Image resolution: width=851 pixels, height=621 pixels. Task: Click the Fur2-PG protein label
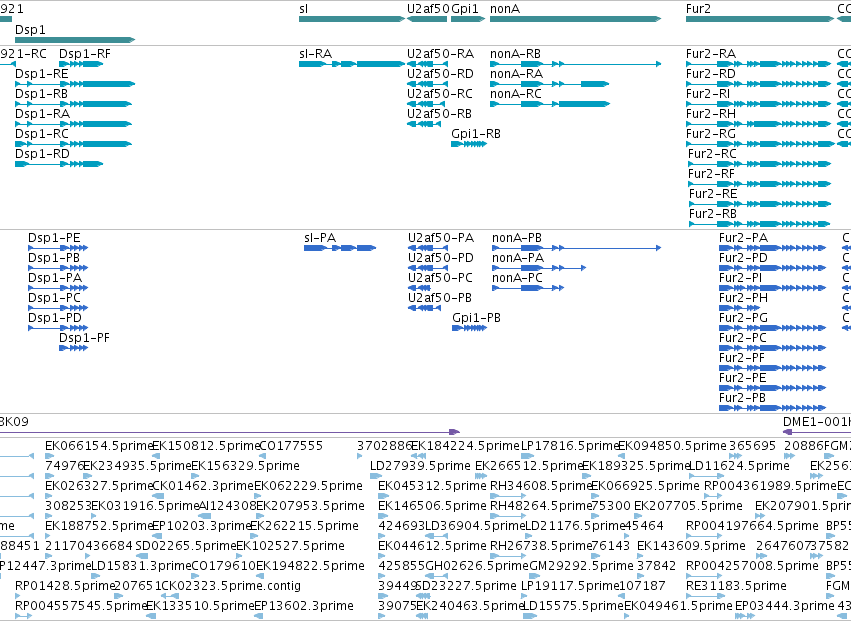744,319
